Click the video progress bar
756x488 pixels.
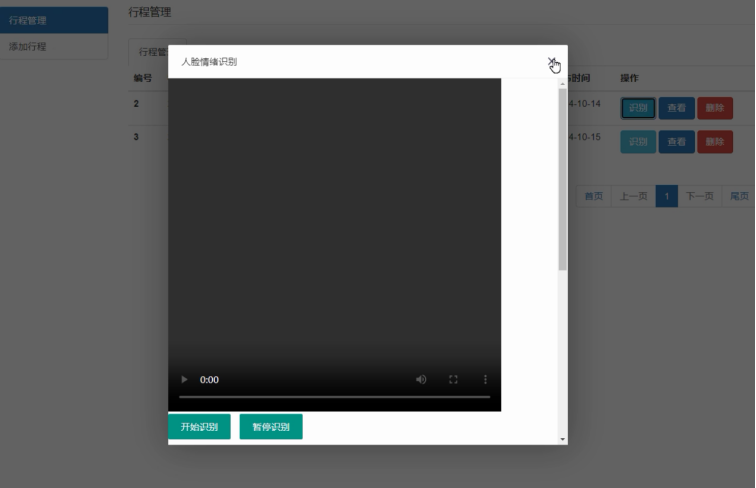click(335, 397)
